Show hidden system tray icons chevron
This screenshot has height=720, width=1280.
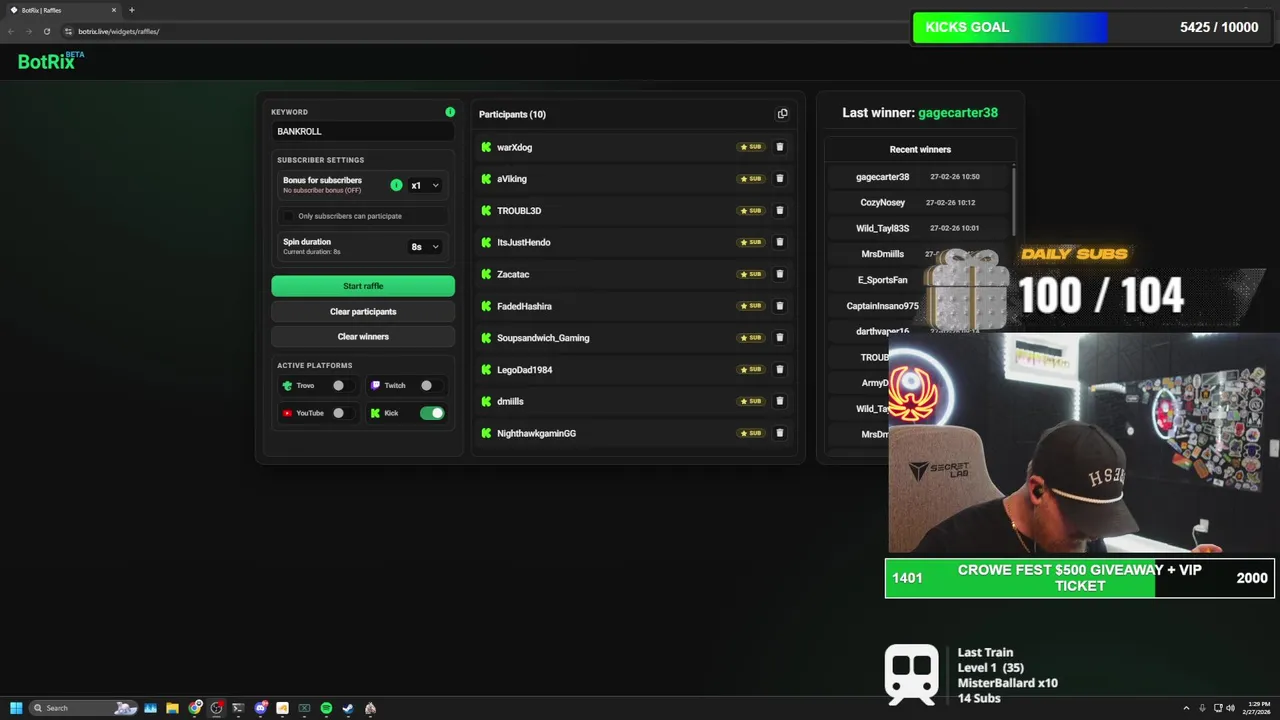tap(1186, 708)
